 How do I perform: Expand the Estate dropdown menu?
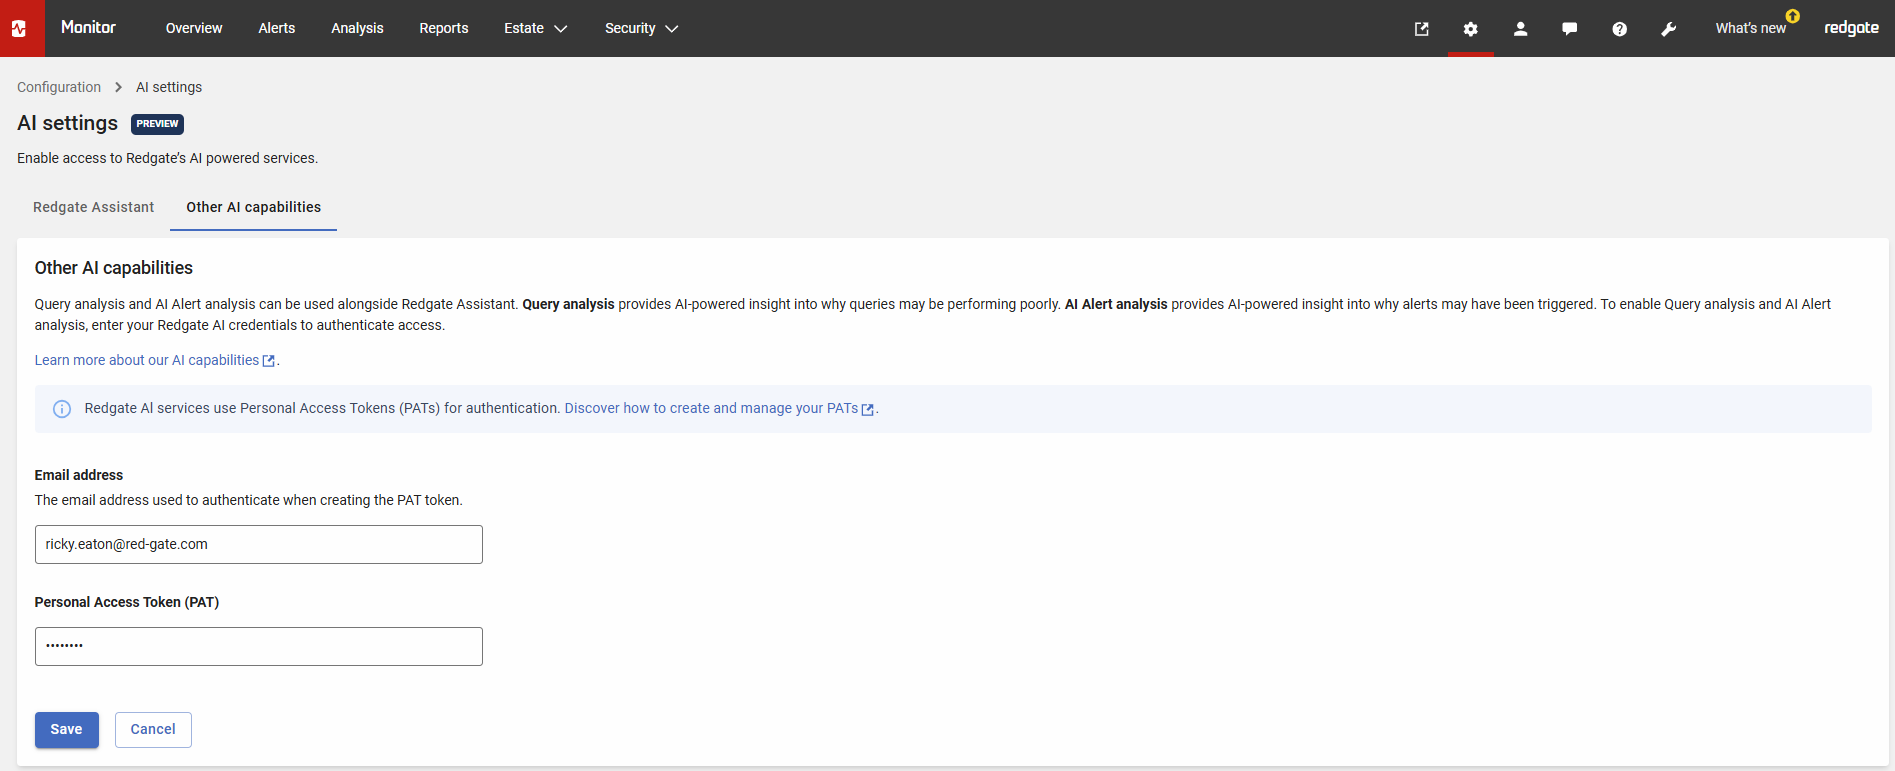[535, 28]
